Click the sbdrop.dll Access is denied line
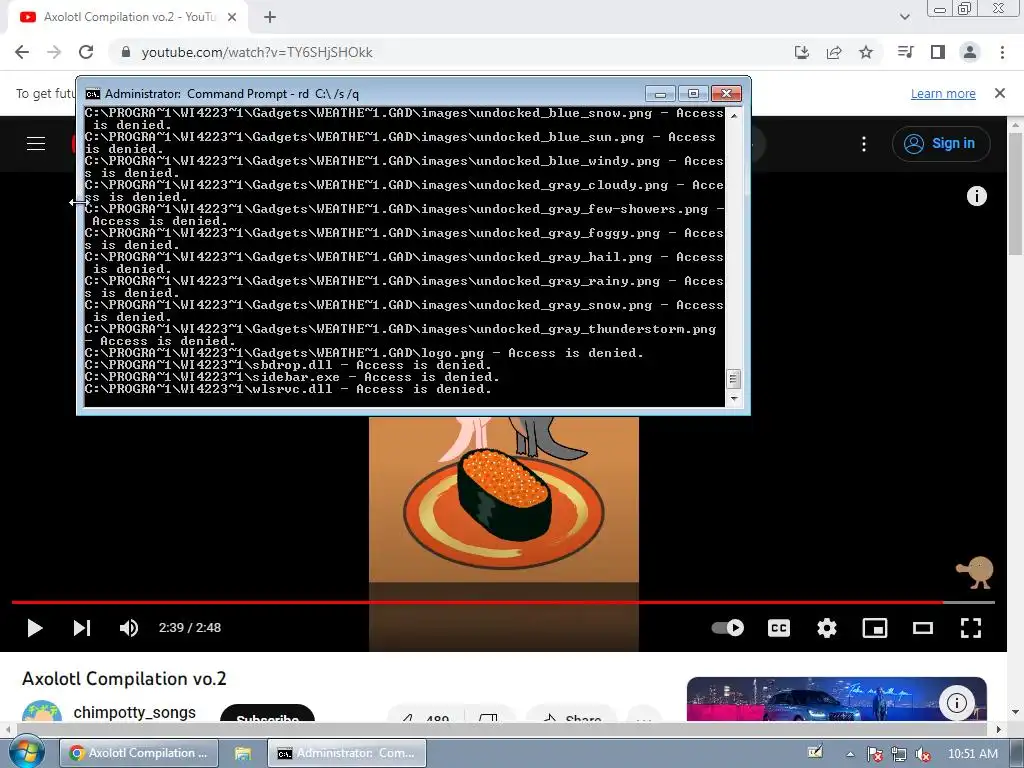The height and width of the screenshot is (768, 1024). [x=288, y=365]
